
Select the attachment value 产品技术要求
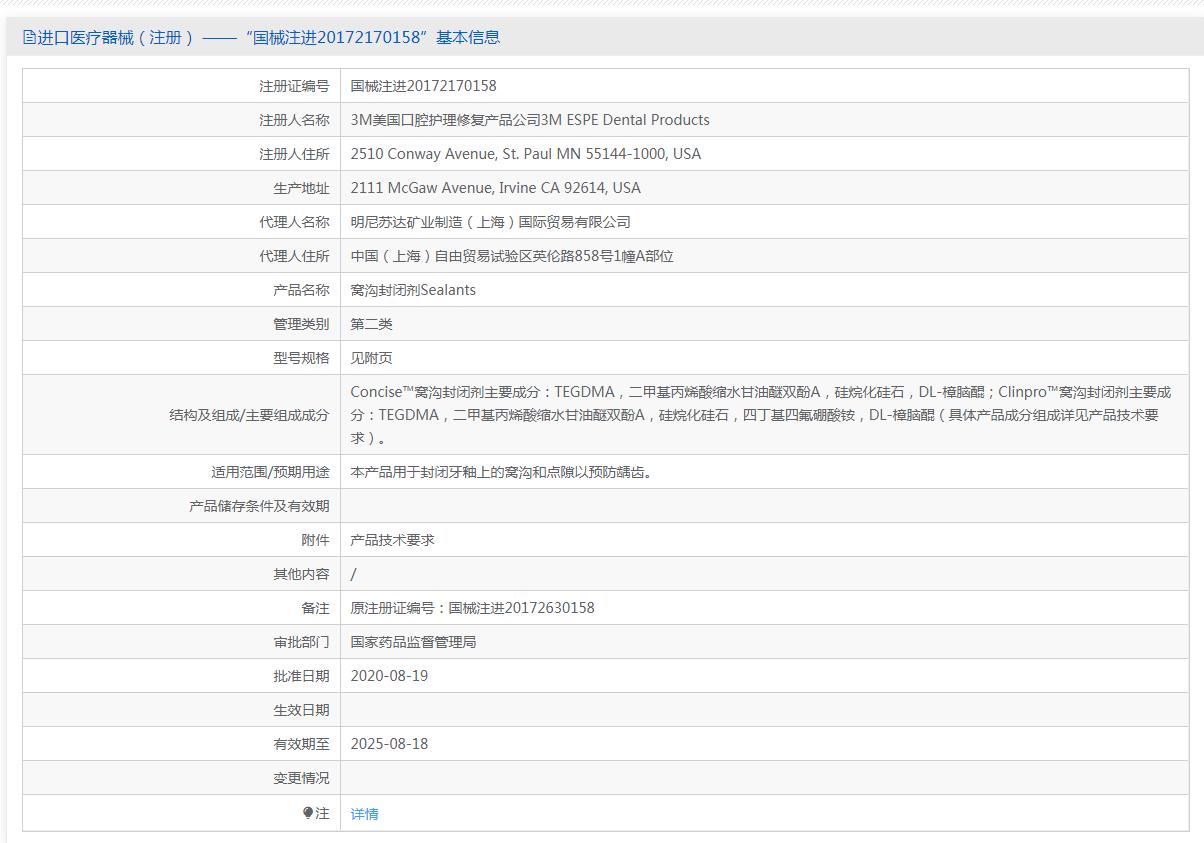click(392, 540)
